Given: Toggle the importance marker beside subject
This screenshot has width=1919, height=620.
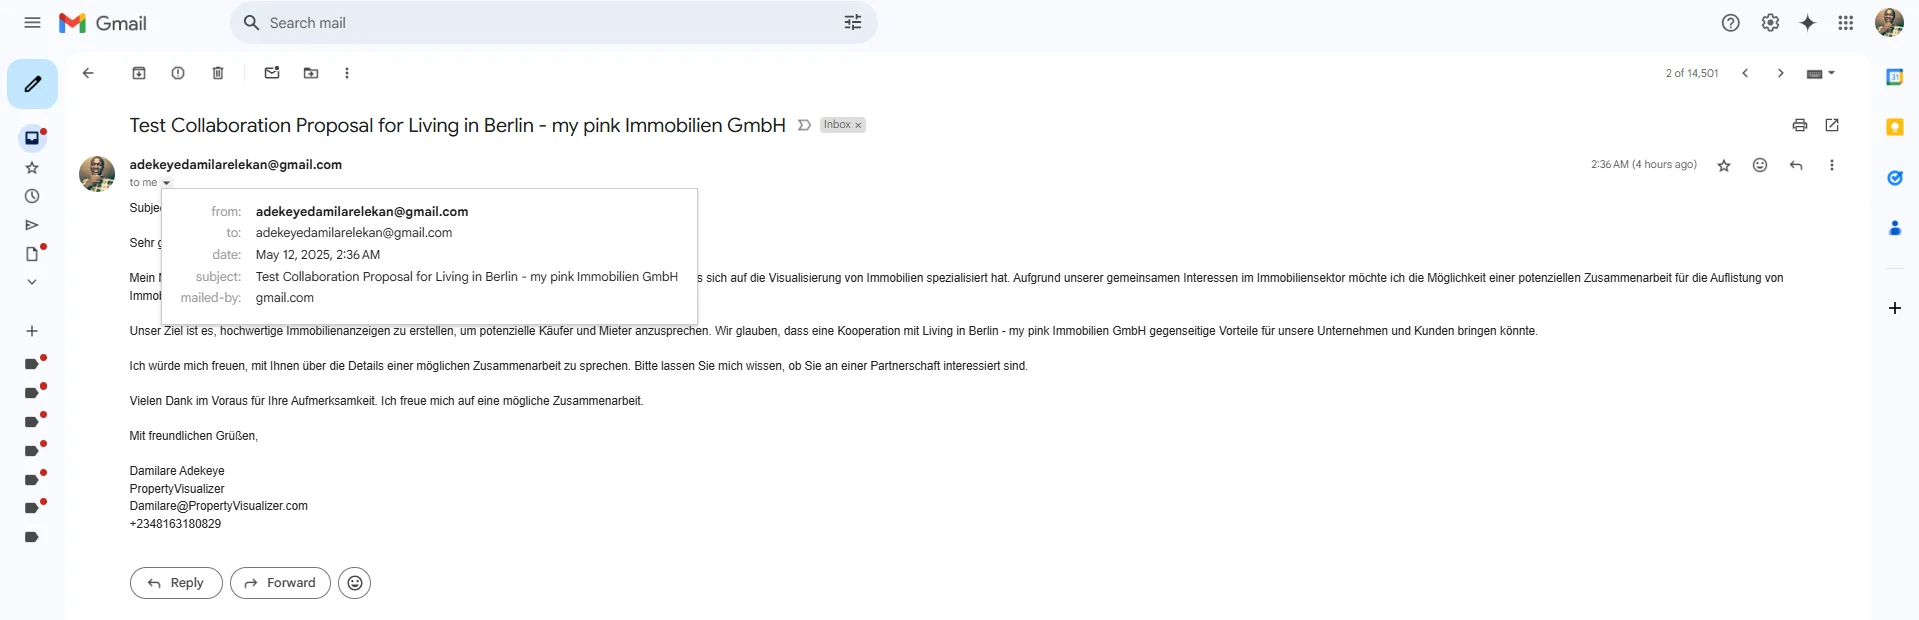Looking at the screenshot, I should tap(804, 125).
